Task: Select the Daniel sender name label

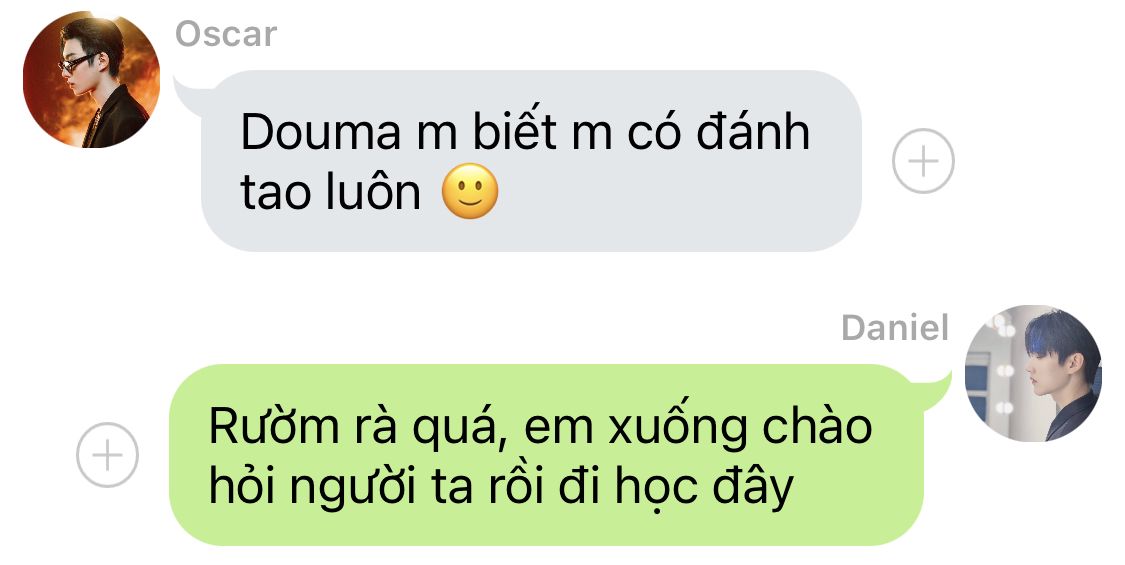Action: pos(895,328)
